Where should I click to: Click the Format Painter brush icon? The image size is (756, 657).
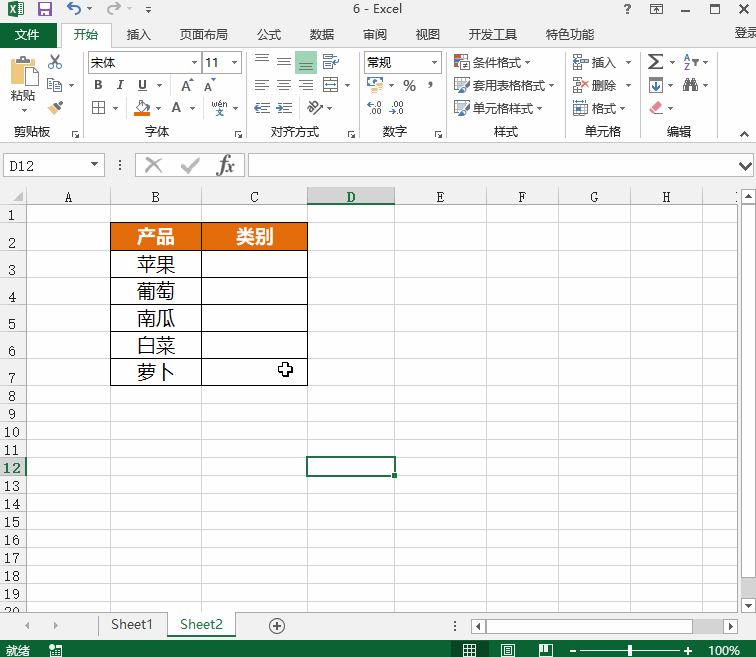pos(55,108)
